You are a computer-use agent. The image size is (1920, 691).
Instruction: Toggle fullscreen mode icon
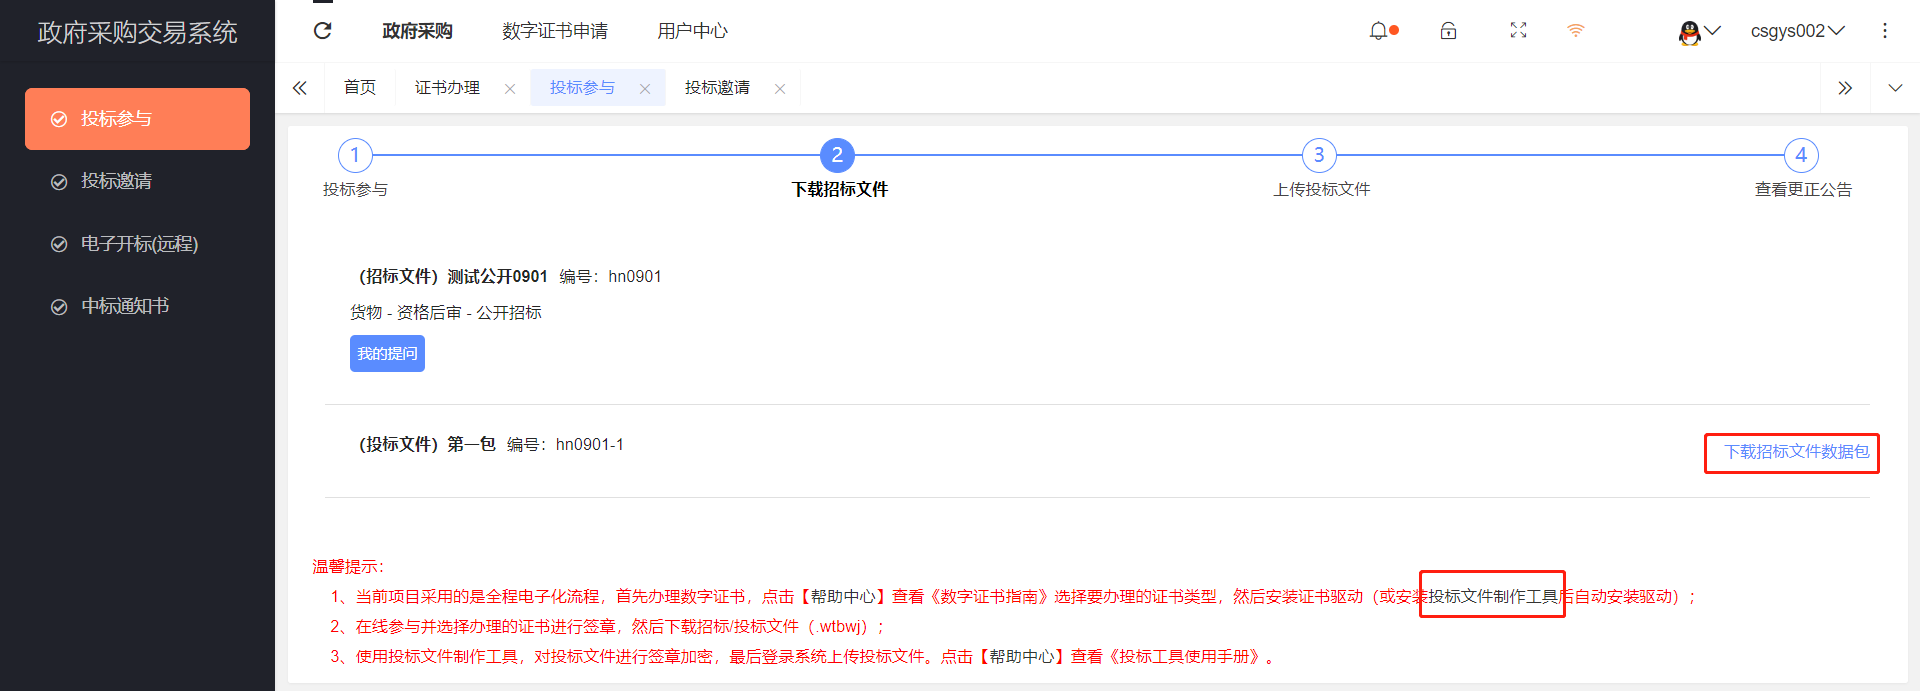pyautogui.click(x=1518, y=31)
